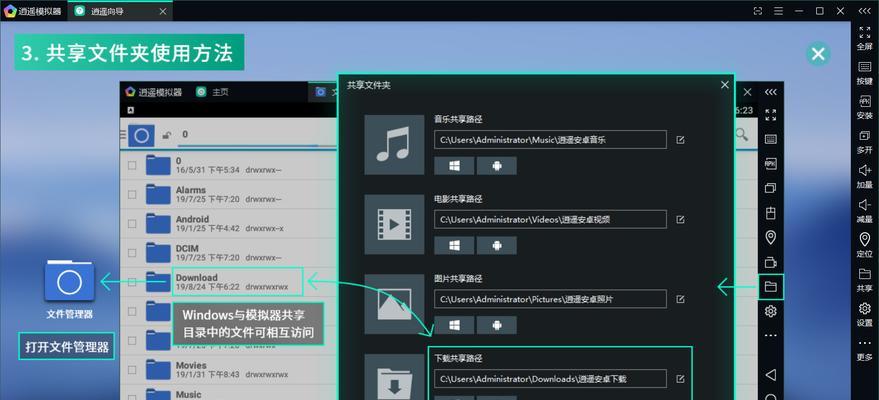The width and height of the screenshot is (879, 400).
Task: Tick the checkbox for folder 0
Action: click(x=132, y=165)
